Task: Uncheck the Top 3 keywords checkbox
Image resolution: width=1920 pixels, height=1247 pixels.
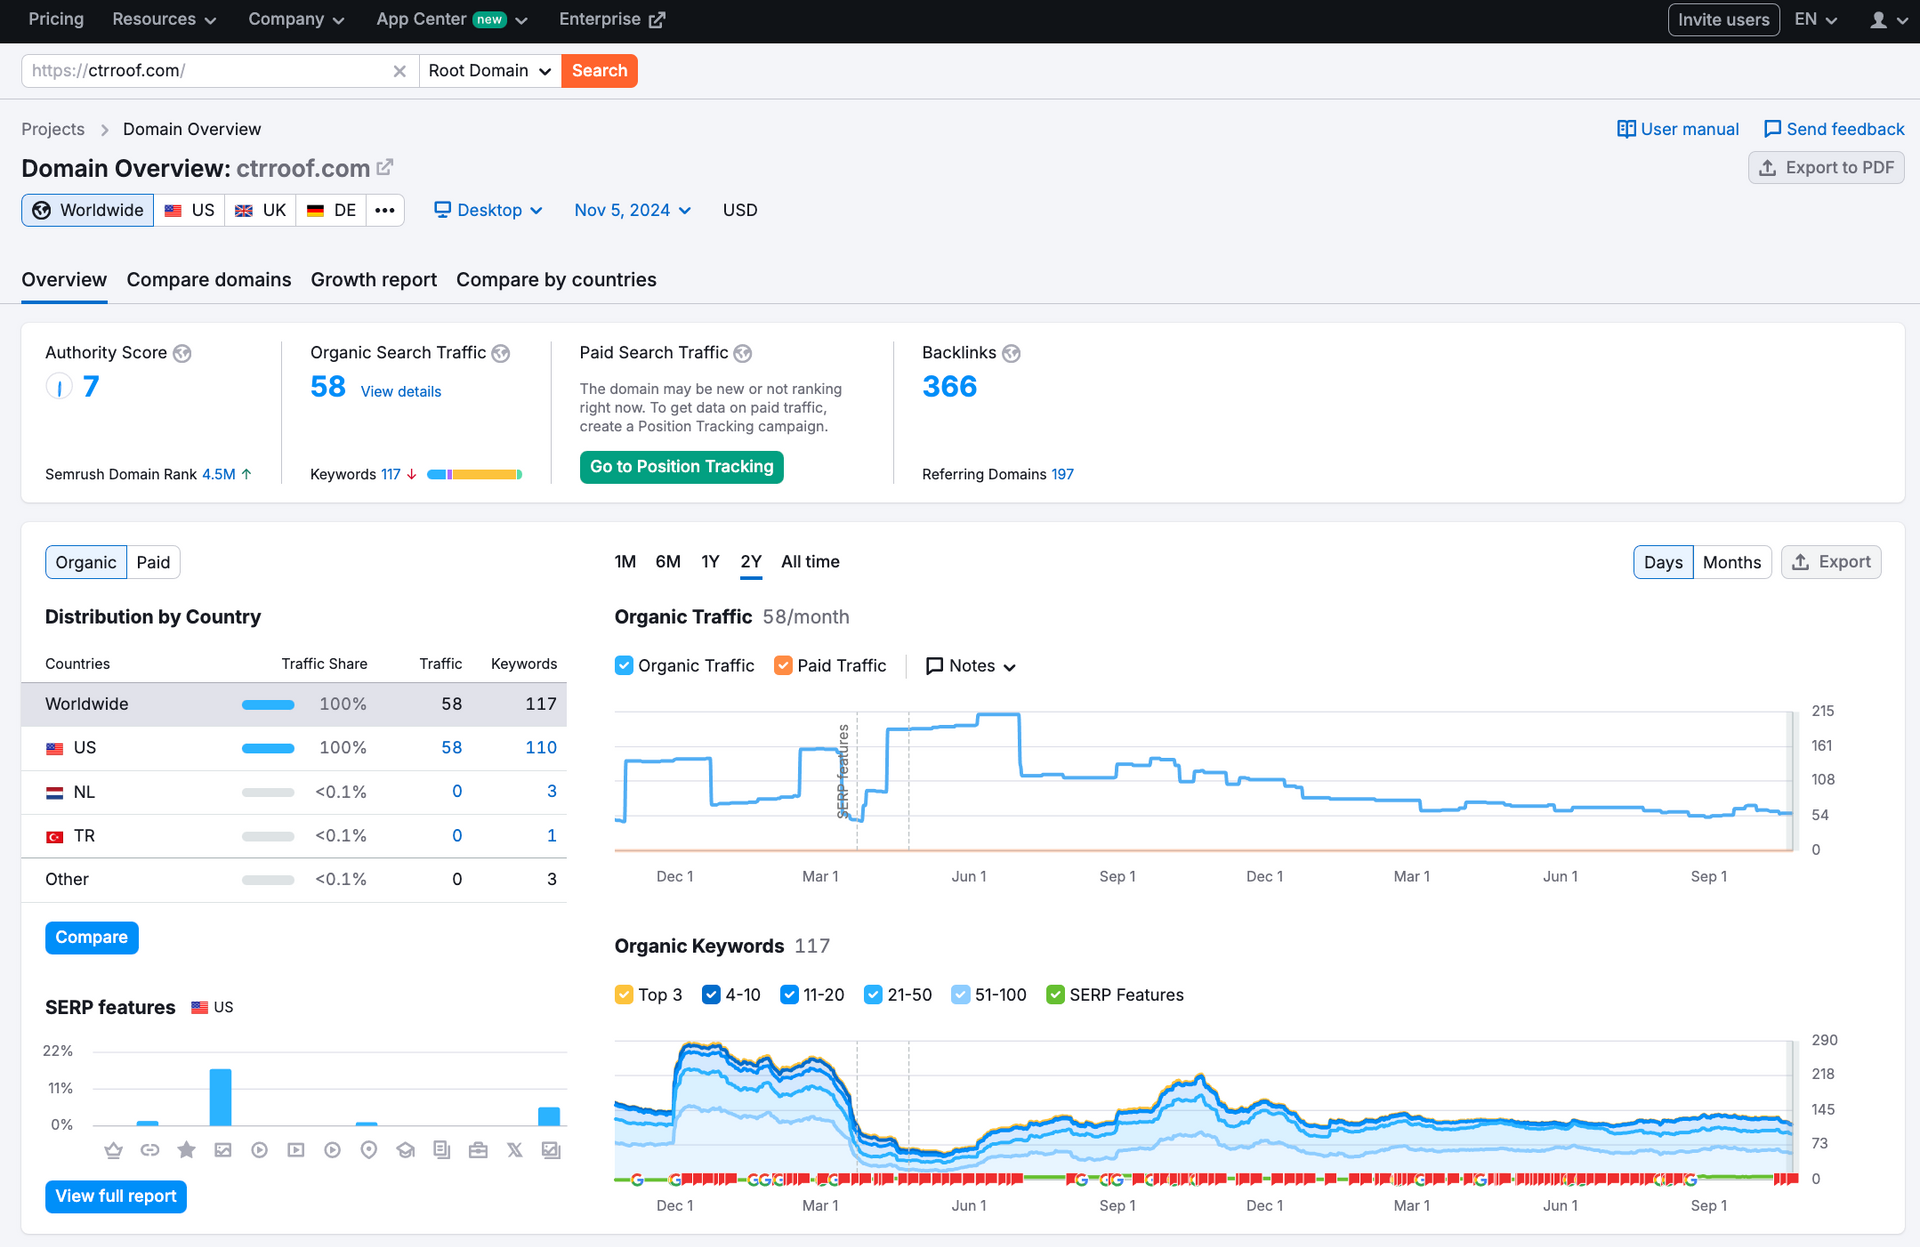Action: point(624,995)
